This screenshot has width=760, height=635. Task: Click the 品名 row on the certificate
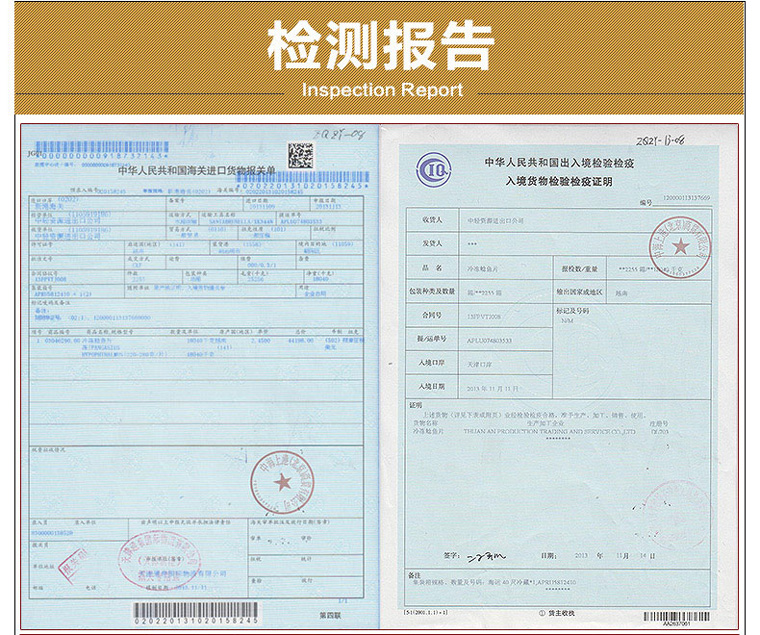click(x=431, y=267)
